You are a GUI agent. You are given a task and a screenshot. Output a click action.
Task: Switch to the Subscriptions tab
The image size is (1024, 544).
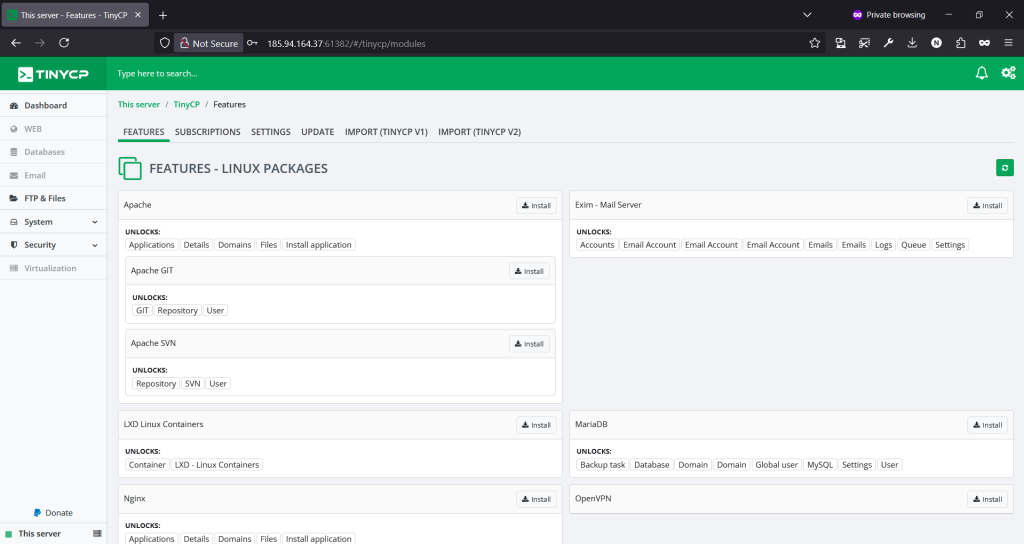coord(208,132)
